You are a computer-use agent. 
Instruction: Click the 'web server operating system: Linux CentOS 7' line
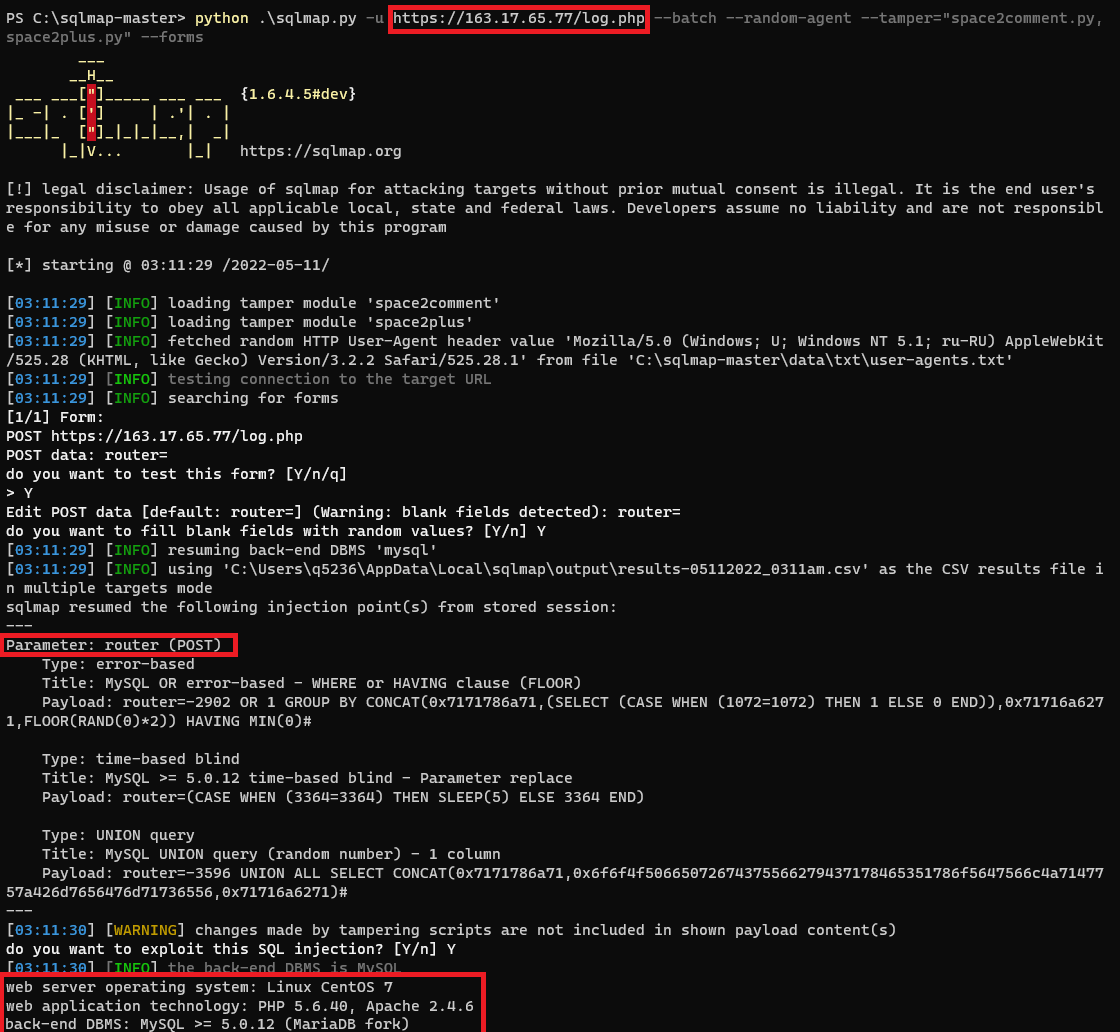tap(199, 987)
